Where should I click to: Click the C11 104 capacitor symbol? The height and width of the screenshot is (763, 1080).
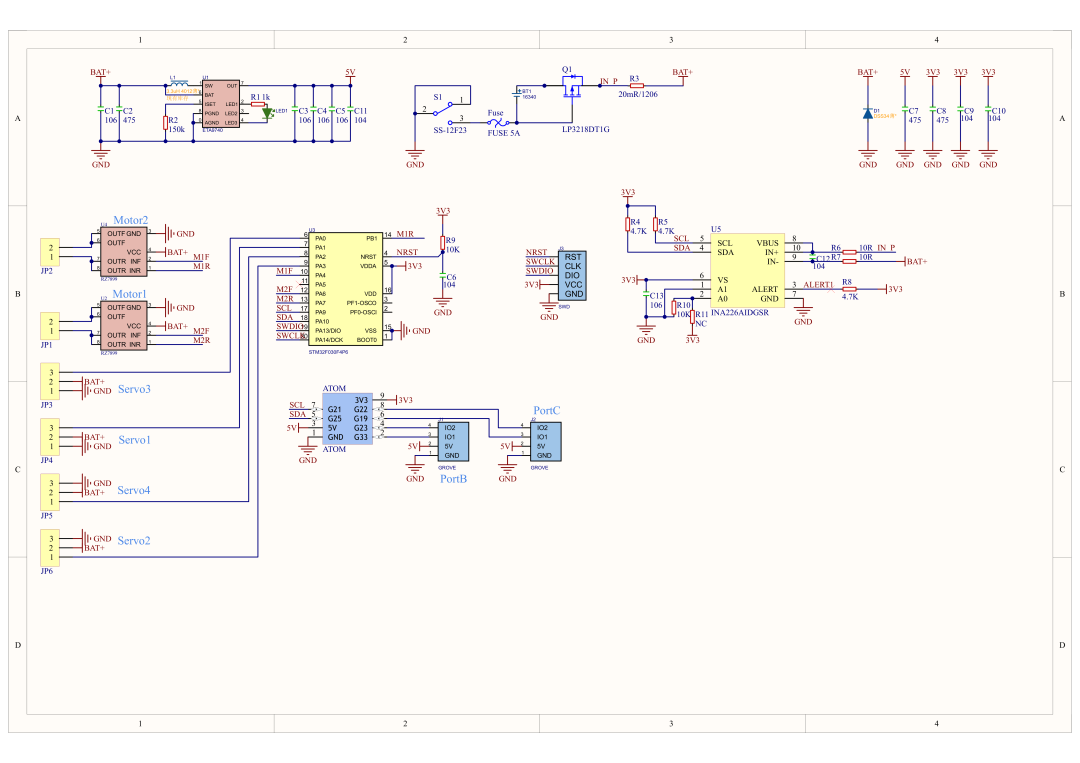point(351,110)
